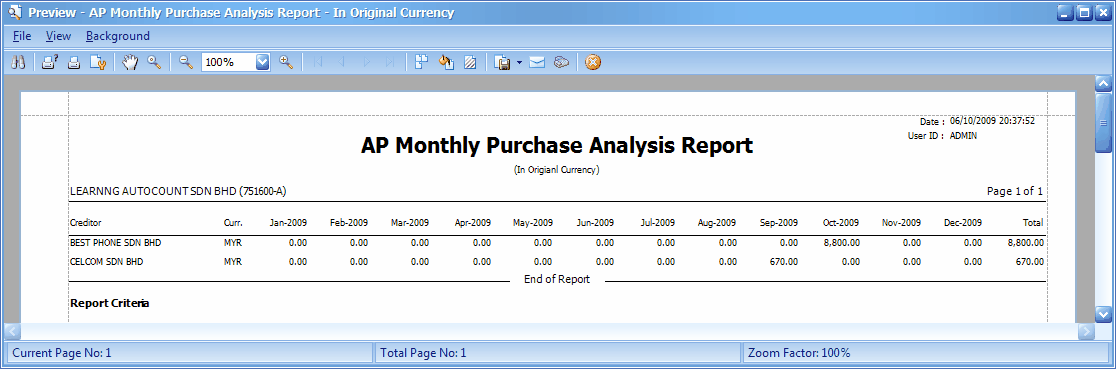
Task: Click the 100% zoom input field
Action: pos(228,63)
